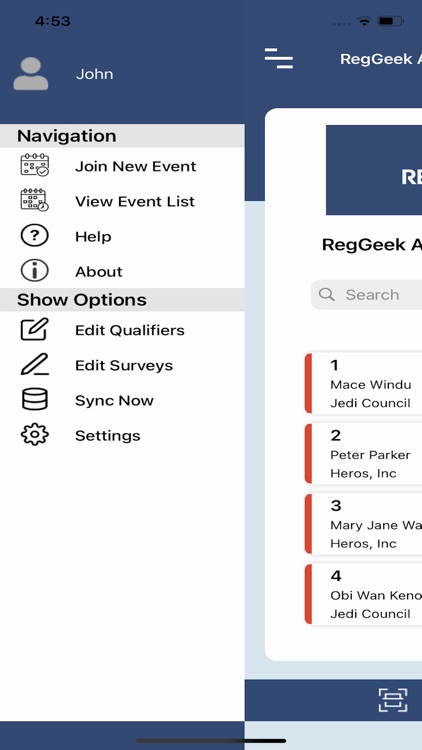
Task: Click the Help question mark icon
Action: [34, 236]
